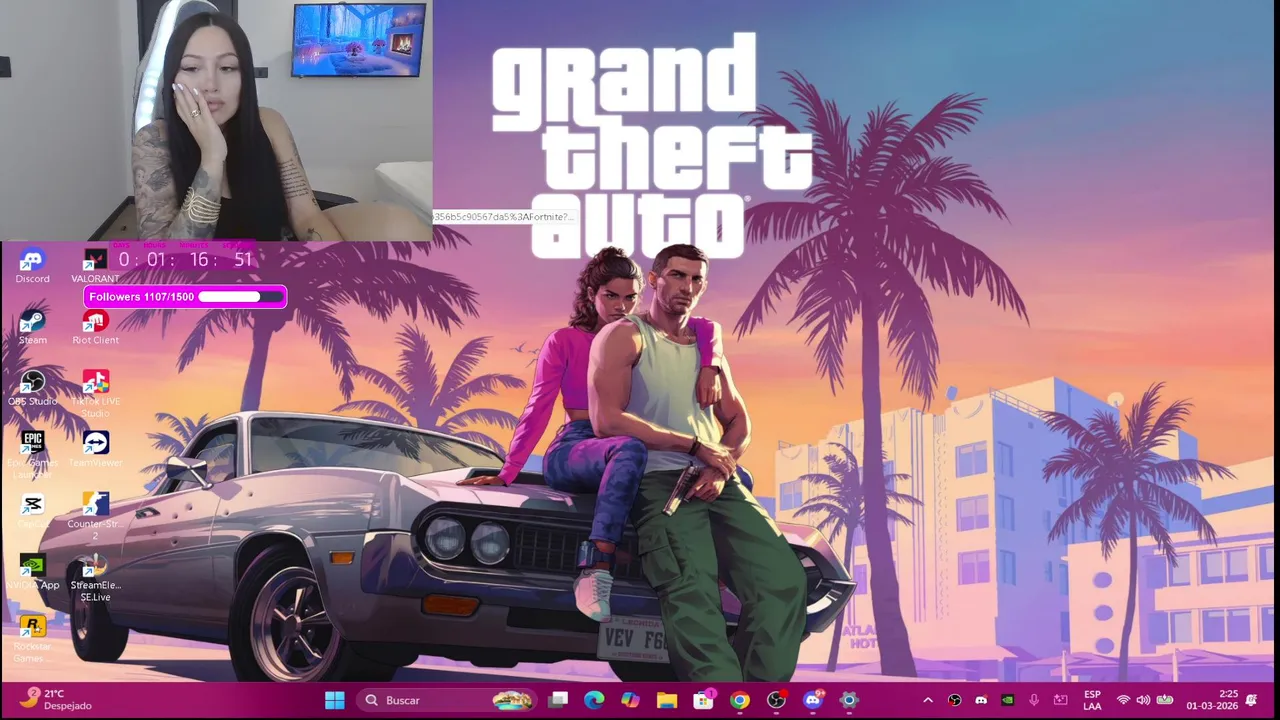Open the gear-icon app in the taskbar
The image size is (1280, 720).
coord(848,700)
